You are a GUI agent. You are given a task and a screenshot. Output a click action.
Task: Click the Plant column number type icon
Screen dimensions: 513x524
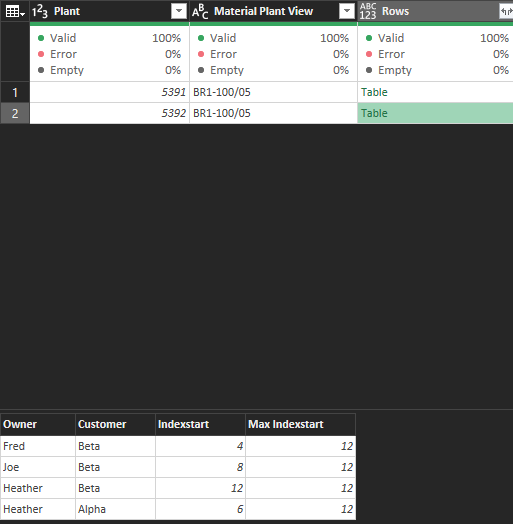(x=40, y=11)
